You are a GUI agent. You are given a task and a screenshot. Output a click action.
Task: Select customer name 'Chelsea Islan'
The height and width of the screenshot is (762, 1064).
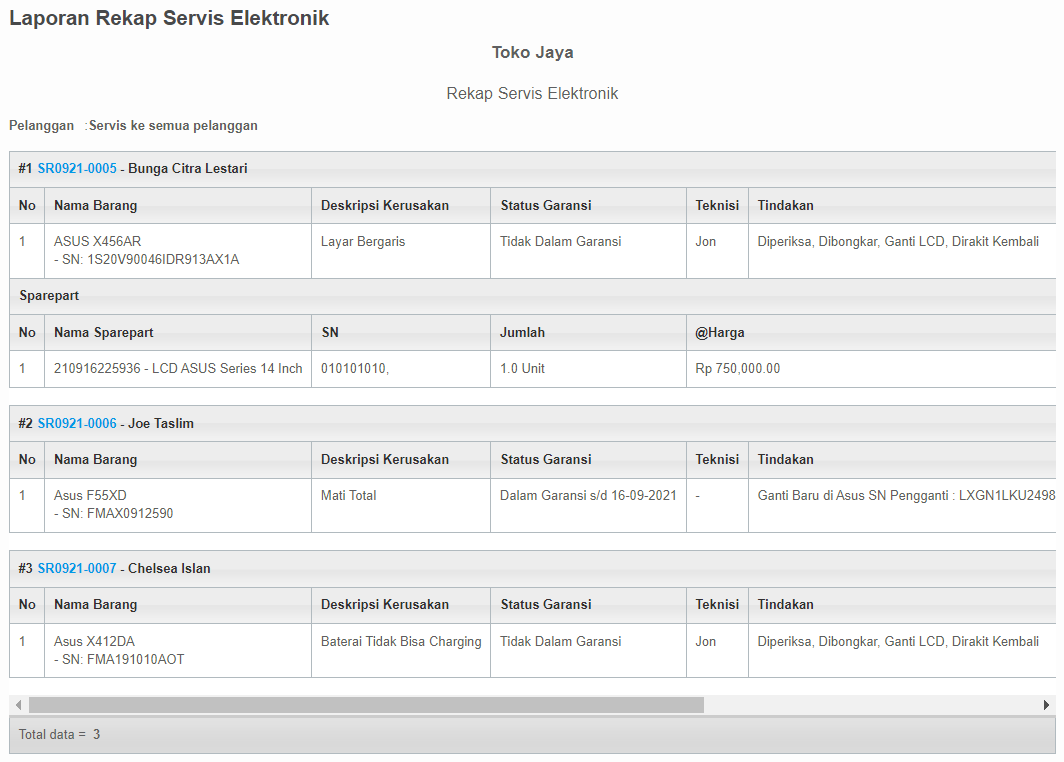coord(169,569)
